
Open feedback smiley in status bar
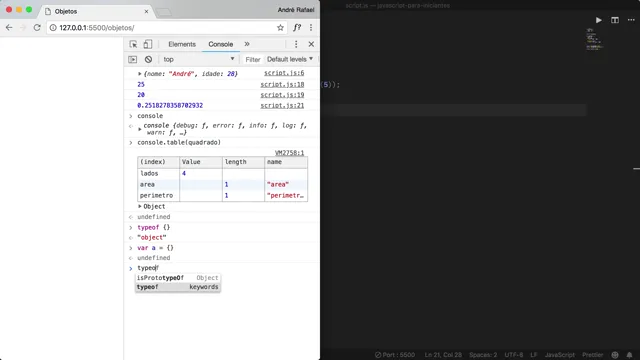[x=615, y=355]
